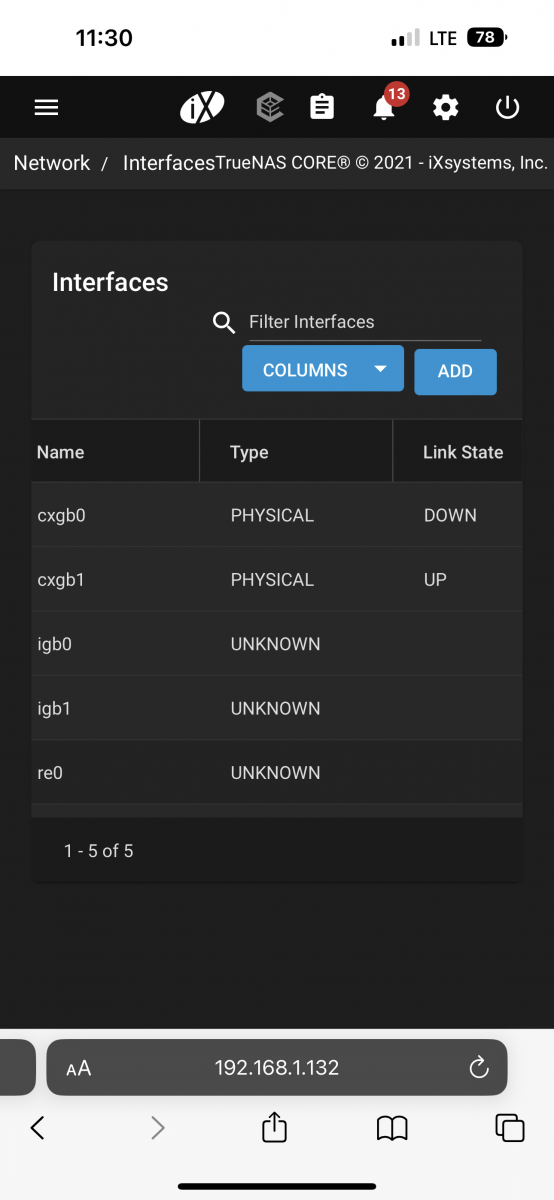
Task: Click the iXsystems logo icon
Action: pyautogui.click(x=202, y=107)
